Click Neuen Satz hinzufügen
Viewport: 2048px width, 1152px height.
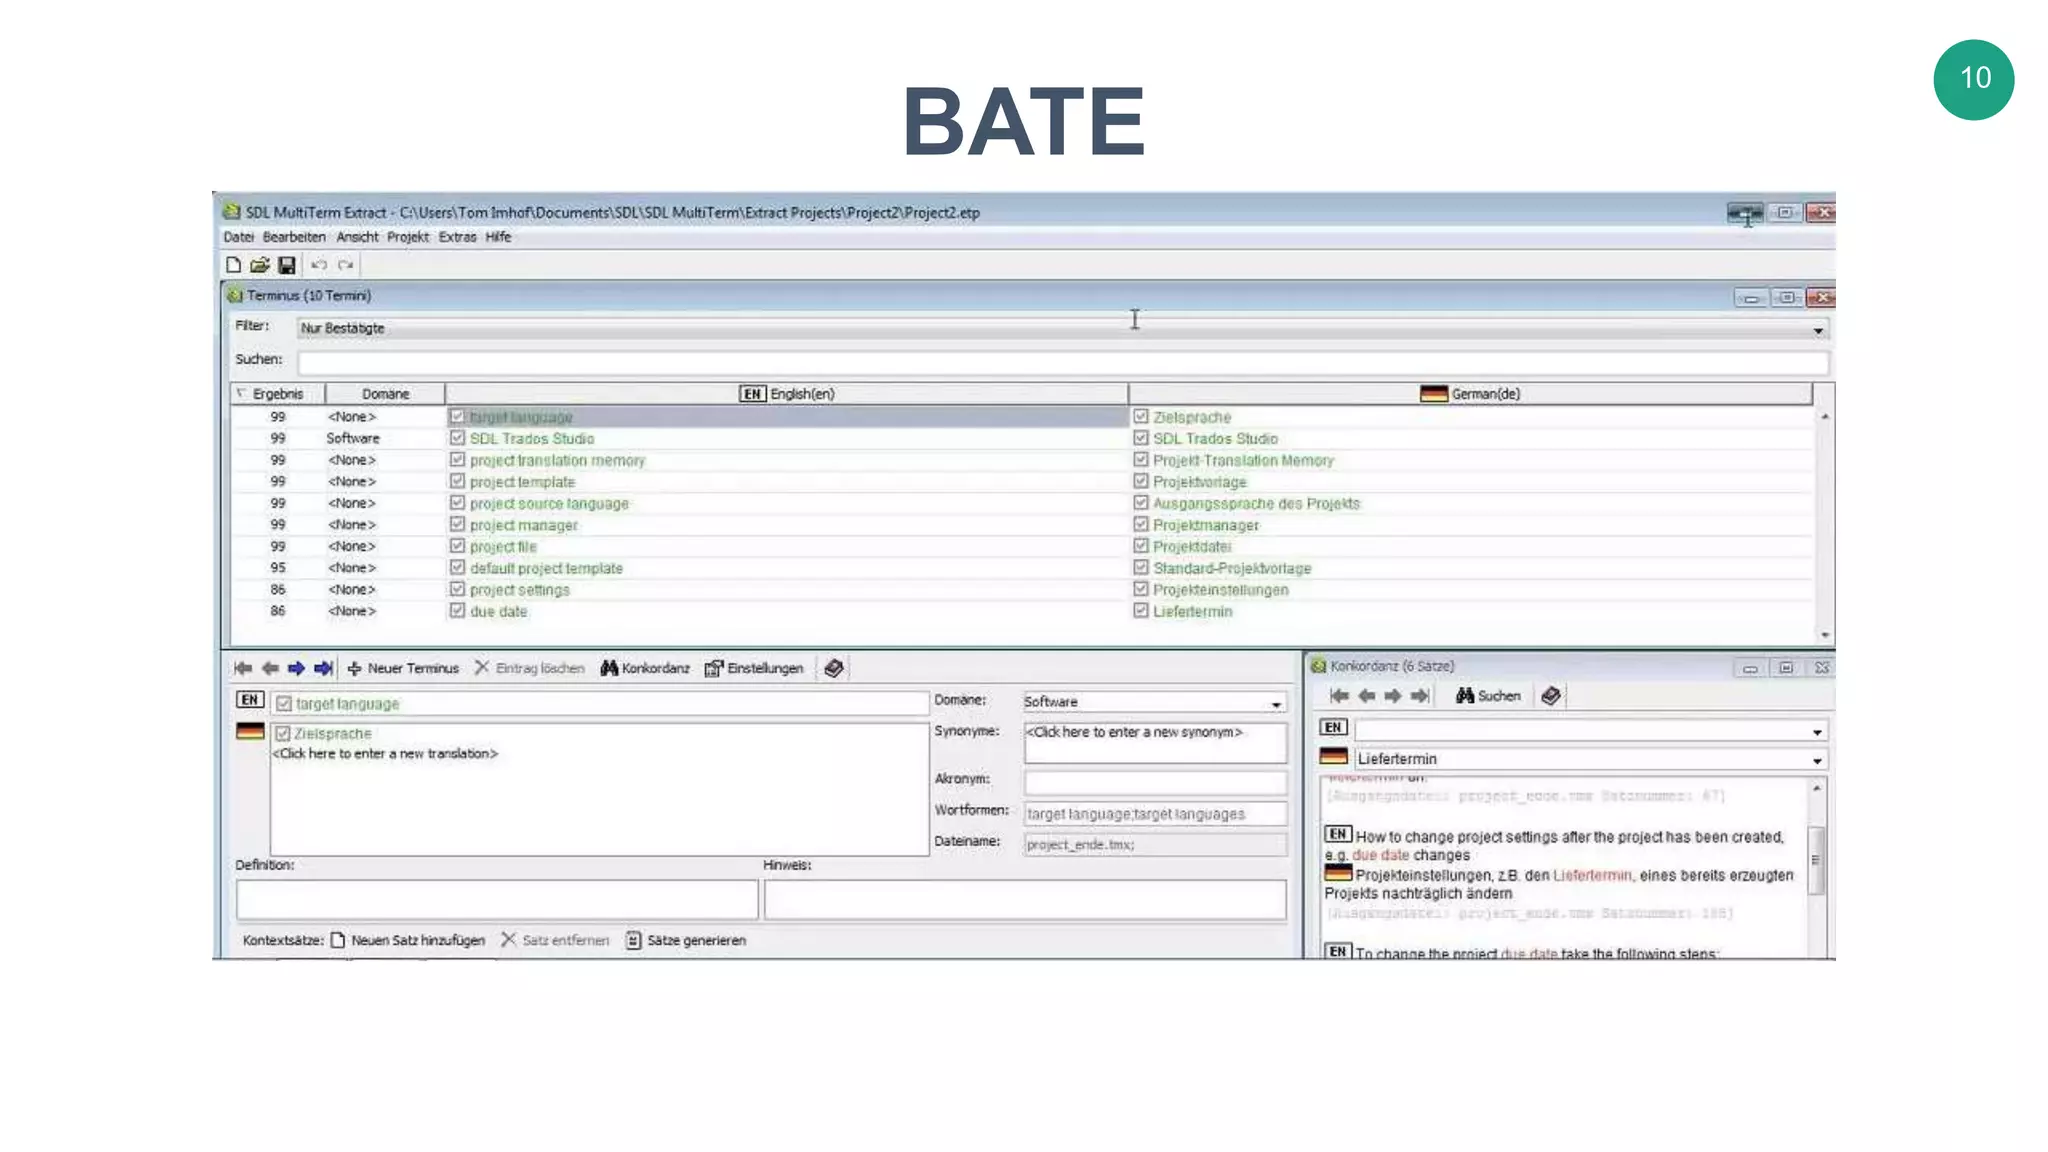point(408,940)
